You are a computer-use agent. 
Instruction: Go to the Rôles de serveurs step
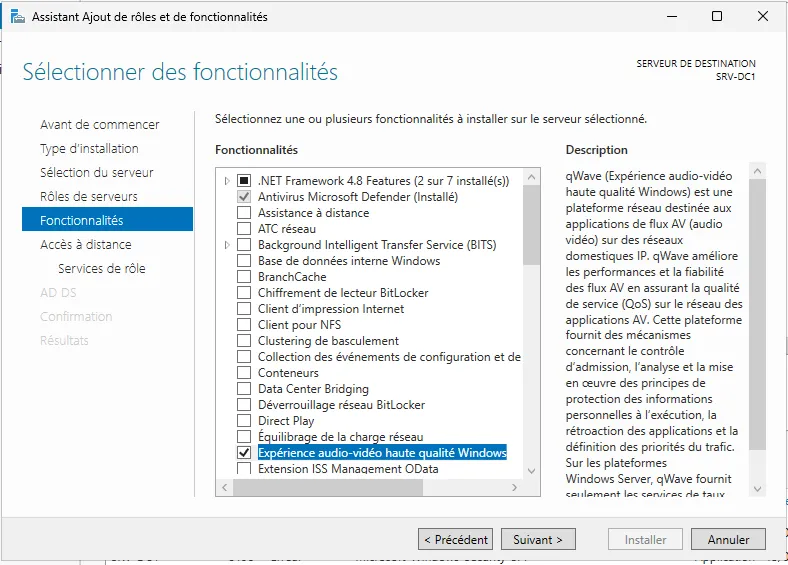[x=89, y=196]
